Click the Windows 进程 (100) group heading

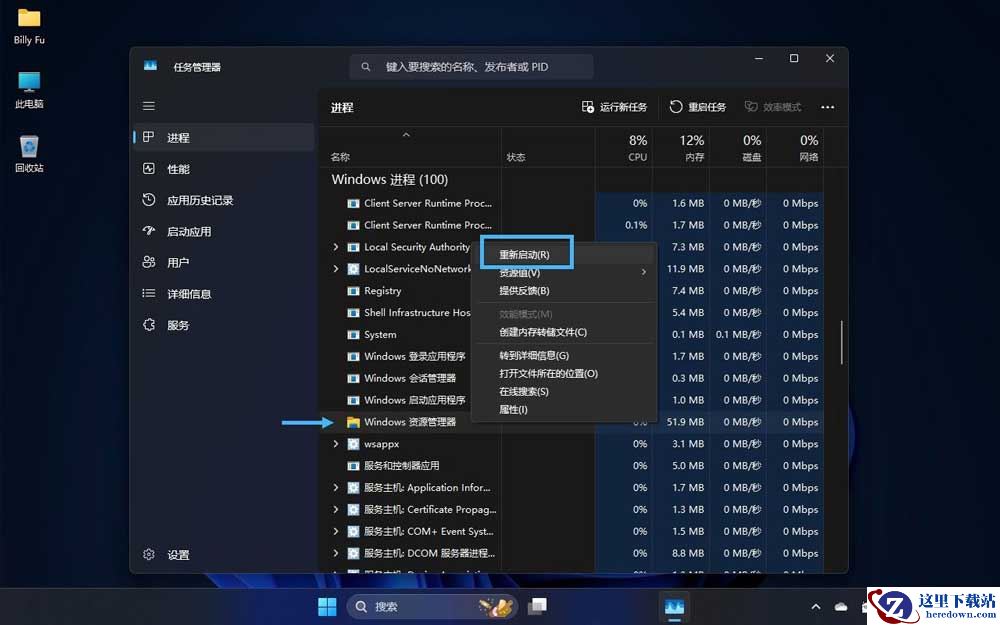point(390,179)
